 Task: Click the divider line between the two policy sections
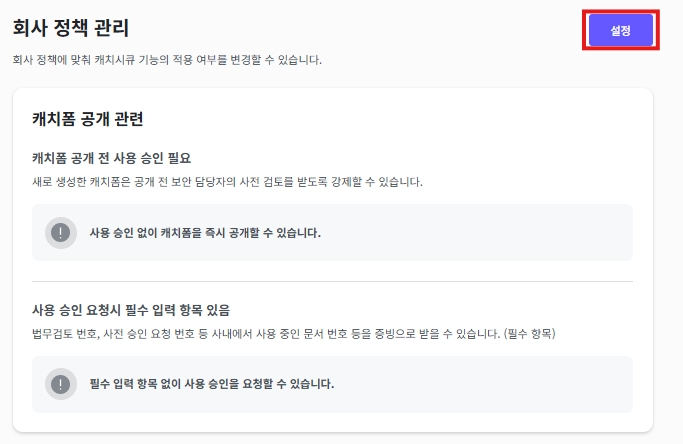(332, 281)
